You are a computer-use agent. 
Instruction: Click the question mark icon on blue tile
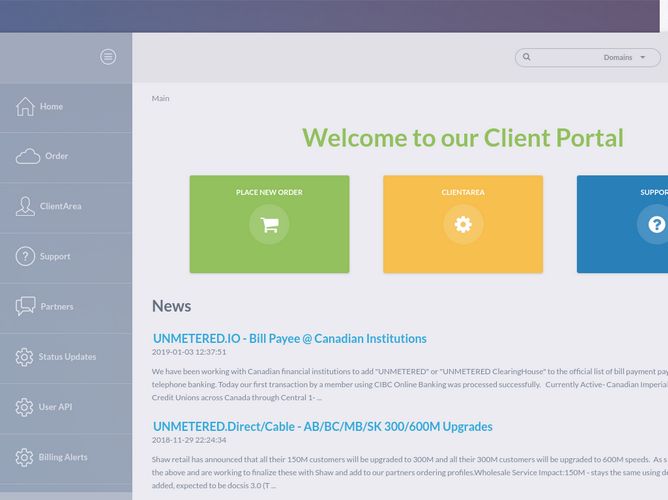[656, 224]
